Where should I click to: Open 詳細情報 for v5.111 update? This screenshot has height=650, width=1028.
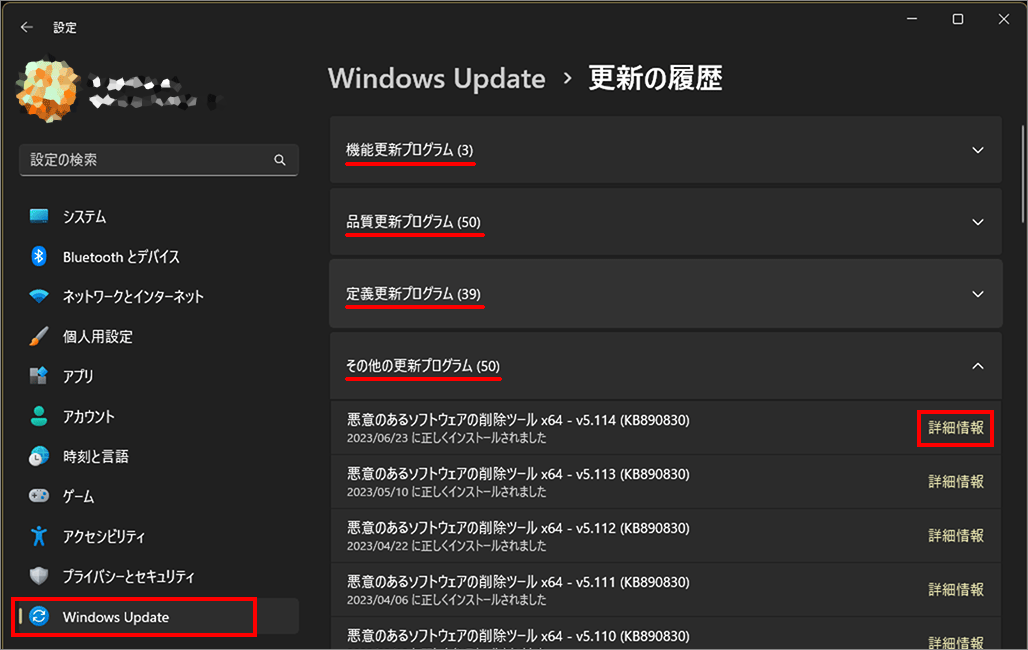(955, 589)
